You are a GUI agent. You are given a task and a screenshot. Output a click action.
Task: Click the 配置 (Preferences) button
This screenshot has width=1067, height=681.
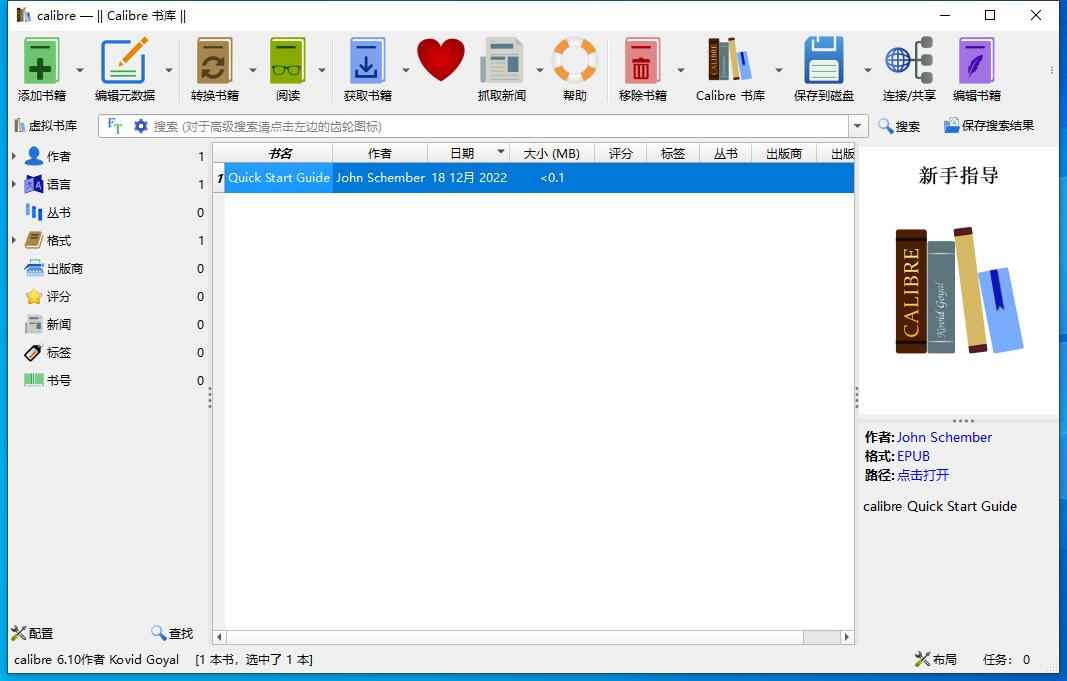(x=32, y=632)
